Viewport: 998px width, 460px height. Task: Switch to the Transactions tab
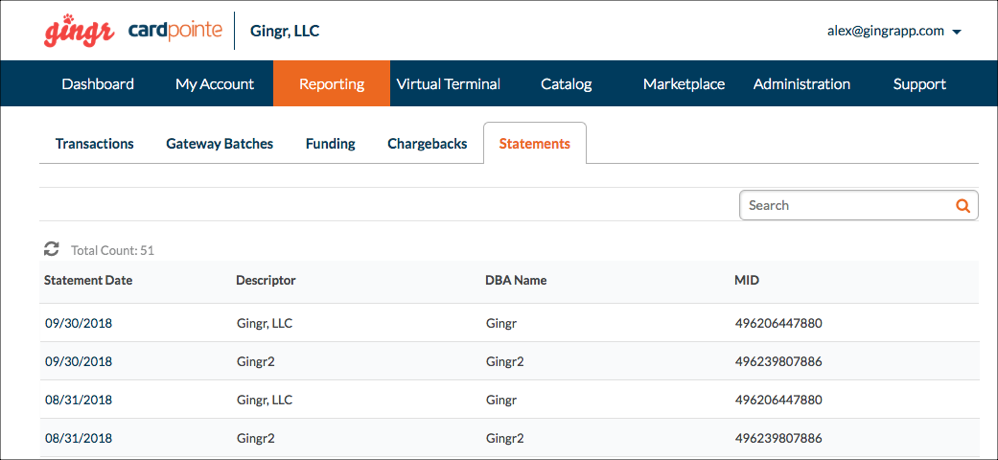pos(94,144)
